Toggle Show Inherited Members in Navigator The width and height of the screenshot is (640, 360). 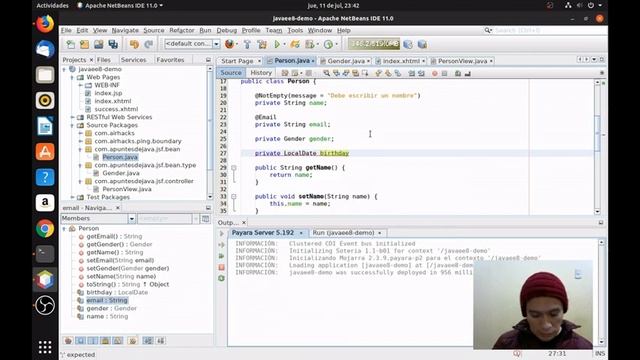click(68, 340)
